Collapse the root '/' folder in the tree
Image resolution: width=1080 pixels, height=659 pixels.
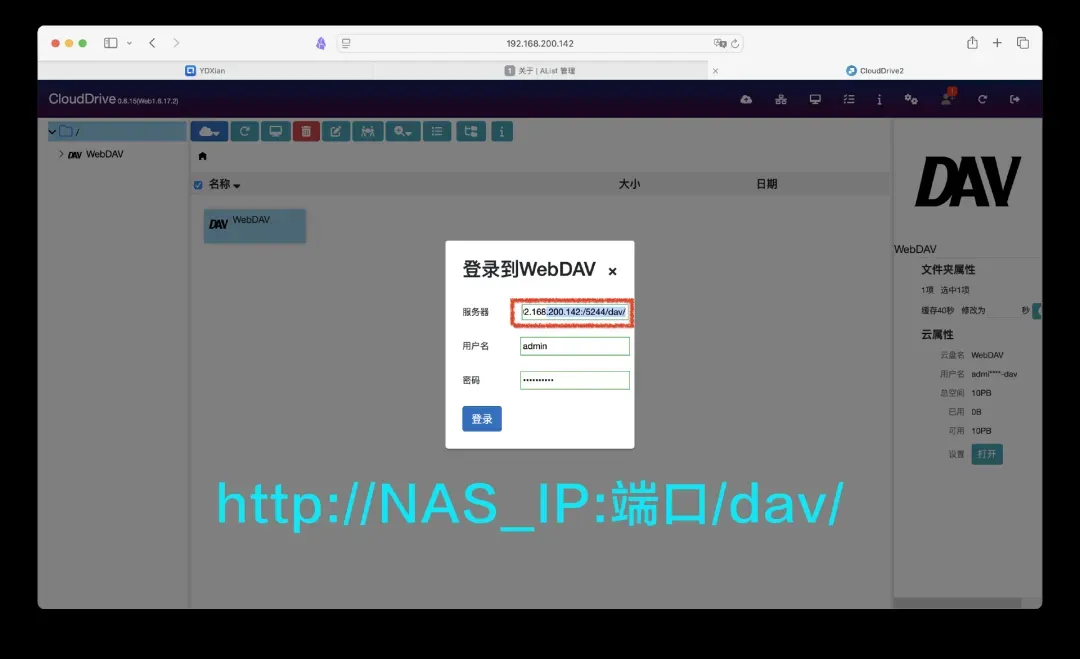point(52,132)
